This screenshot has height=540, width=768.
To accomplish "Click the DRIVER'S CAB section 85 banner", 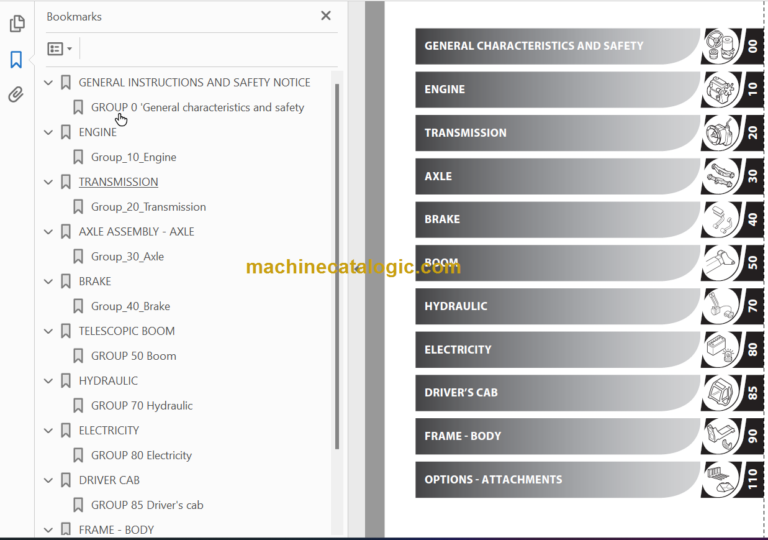I will 589,393.
